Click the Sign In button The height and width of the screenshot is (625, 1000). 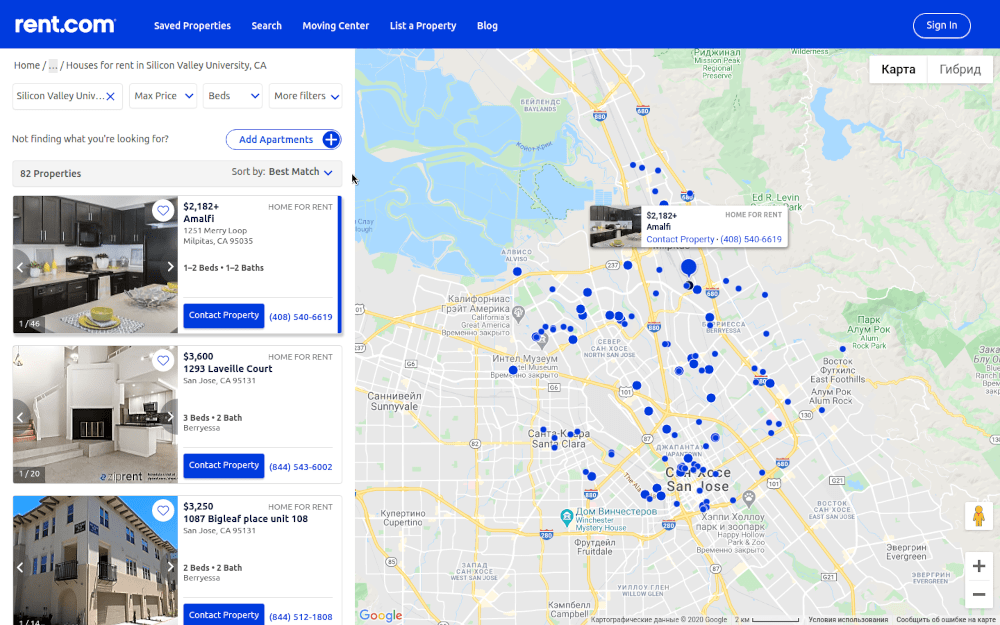coord(941,26)
